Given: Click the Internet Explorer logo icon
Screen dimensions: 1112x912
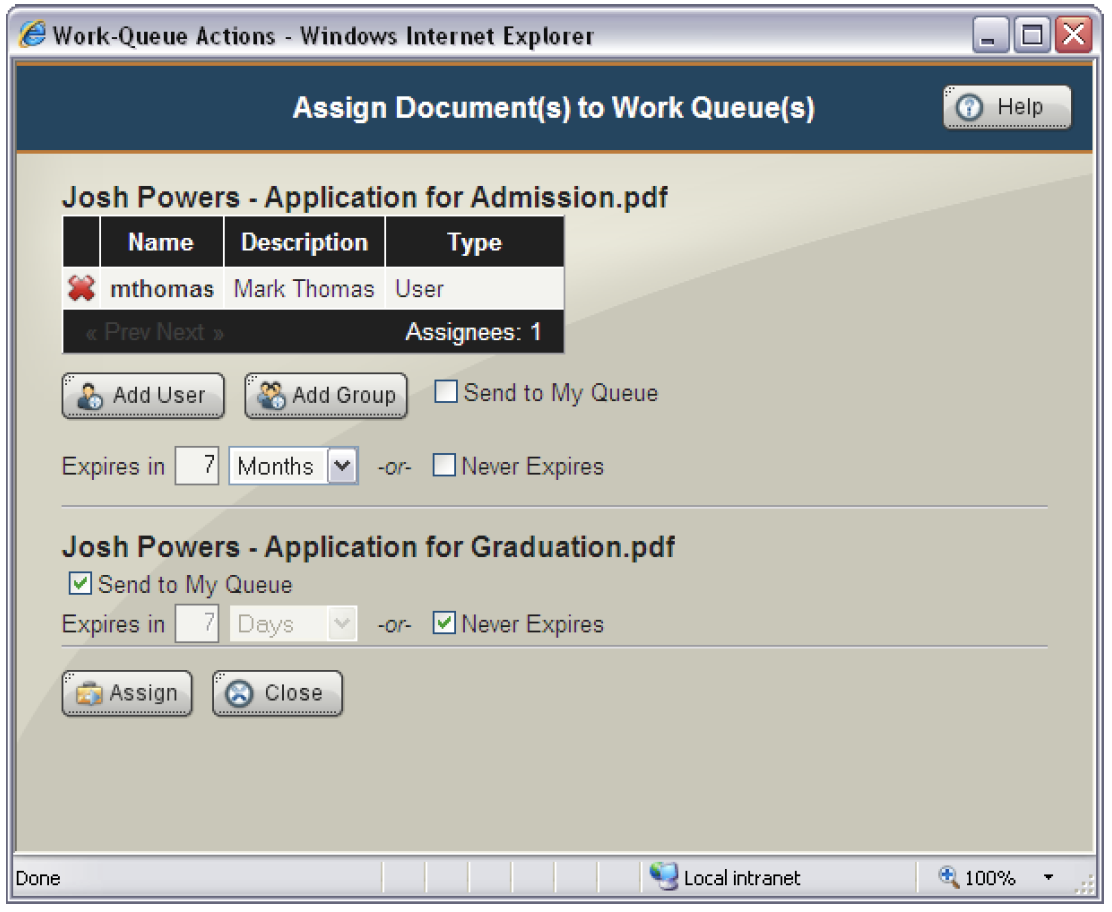Looking at the screenshot, I should (32, 34).
